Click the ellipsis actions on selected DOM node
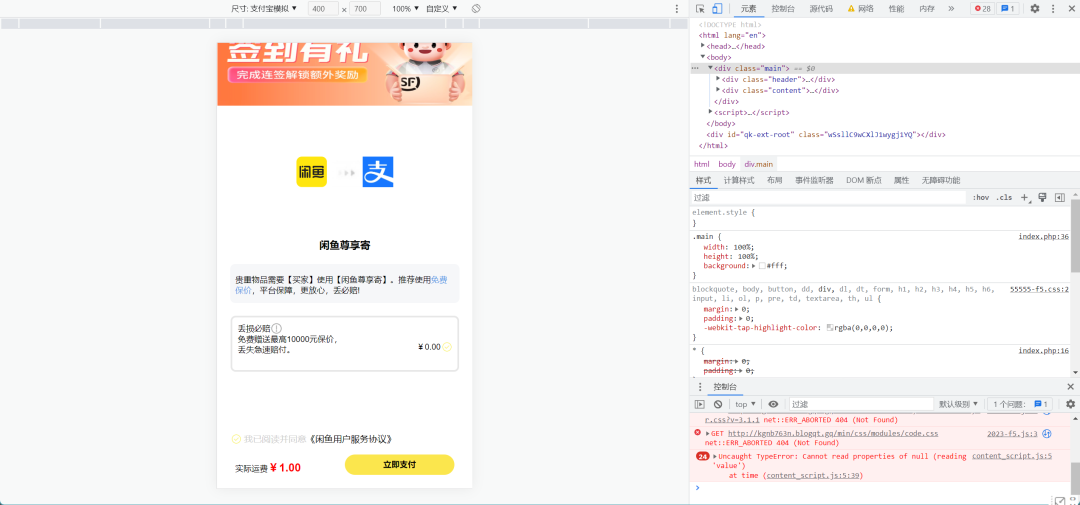Viewport: 1080px width, 505px height. pyautogui.click(x=695, y=68)
